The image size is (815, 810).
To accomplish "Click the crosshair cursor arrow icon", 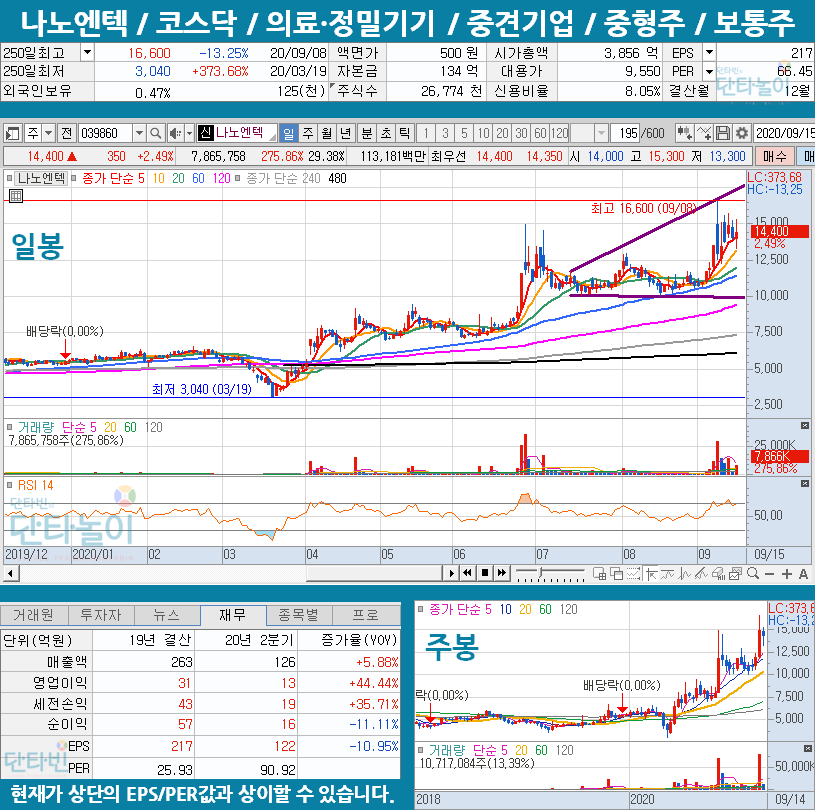I will [x=651, y=573].
